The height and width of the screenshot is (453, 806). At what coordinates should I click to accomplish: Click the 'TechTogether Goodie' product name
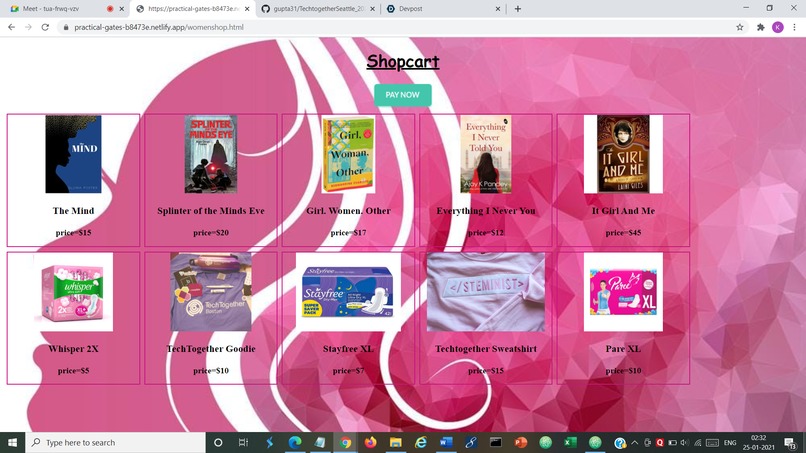pyautogui.click(x=211, y=349)
